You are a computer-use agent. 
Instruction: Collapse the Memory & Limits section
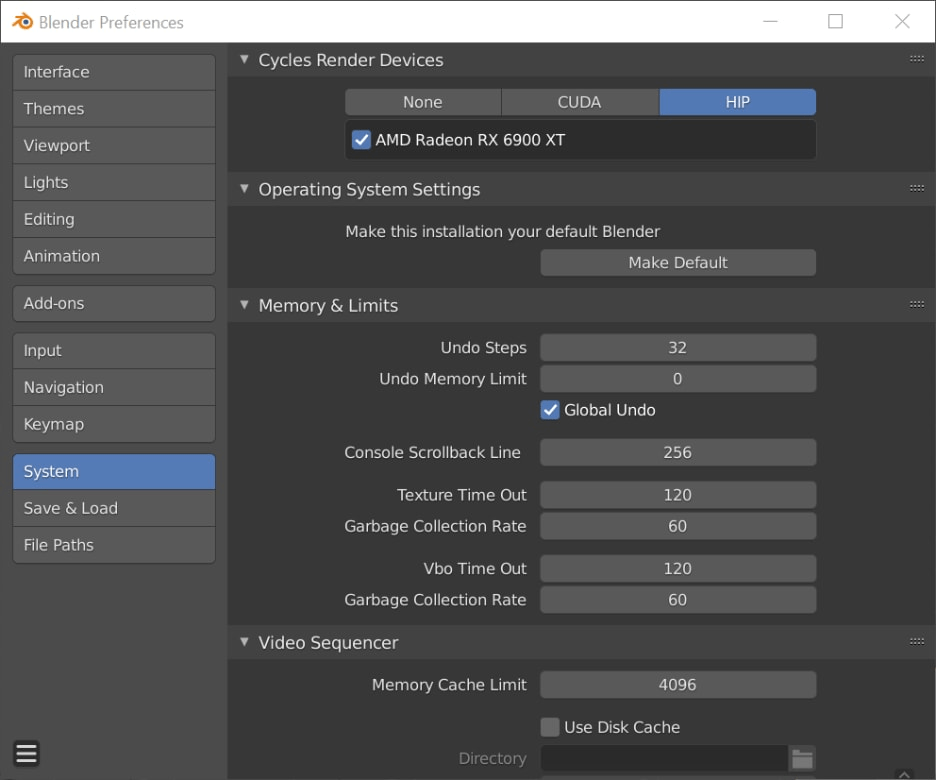pos(244,305)
